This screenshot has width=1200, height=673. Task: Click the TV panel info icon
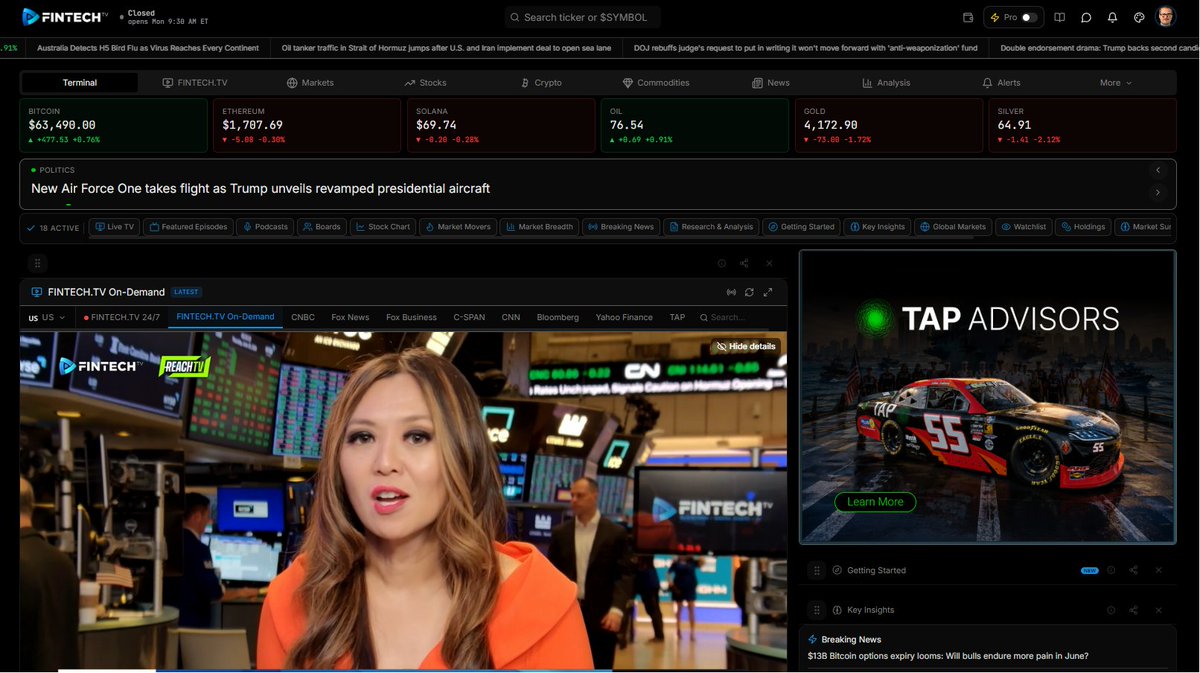coord(721,264)
